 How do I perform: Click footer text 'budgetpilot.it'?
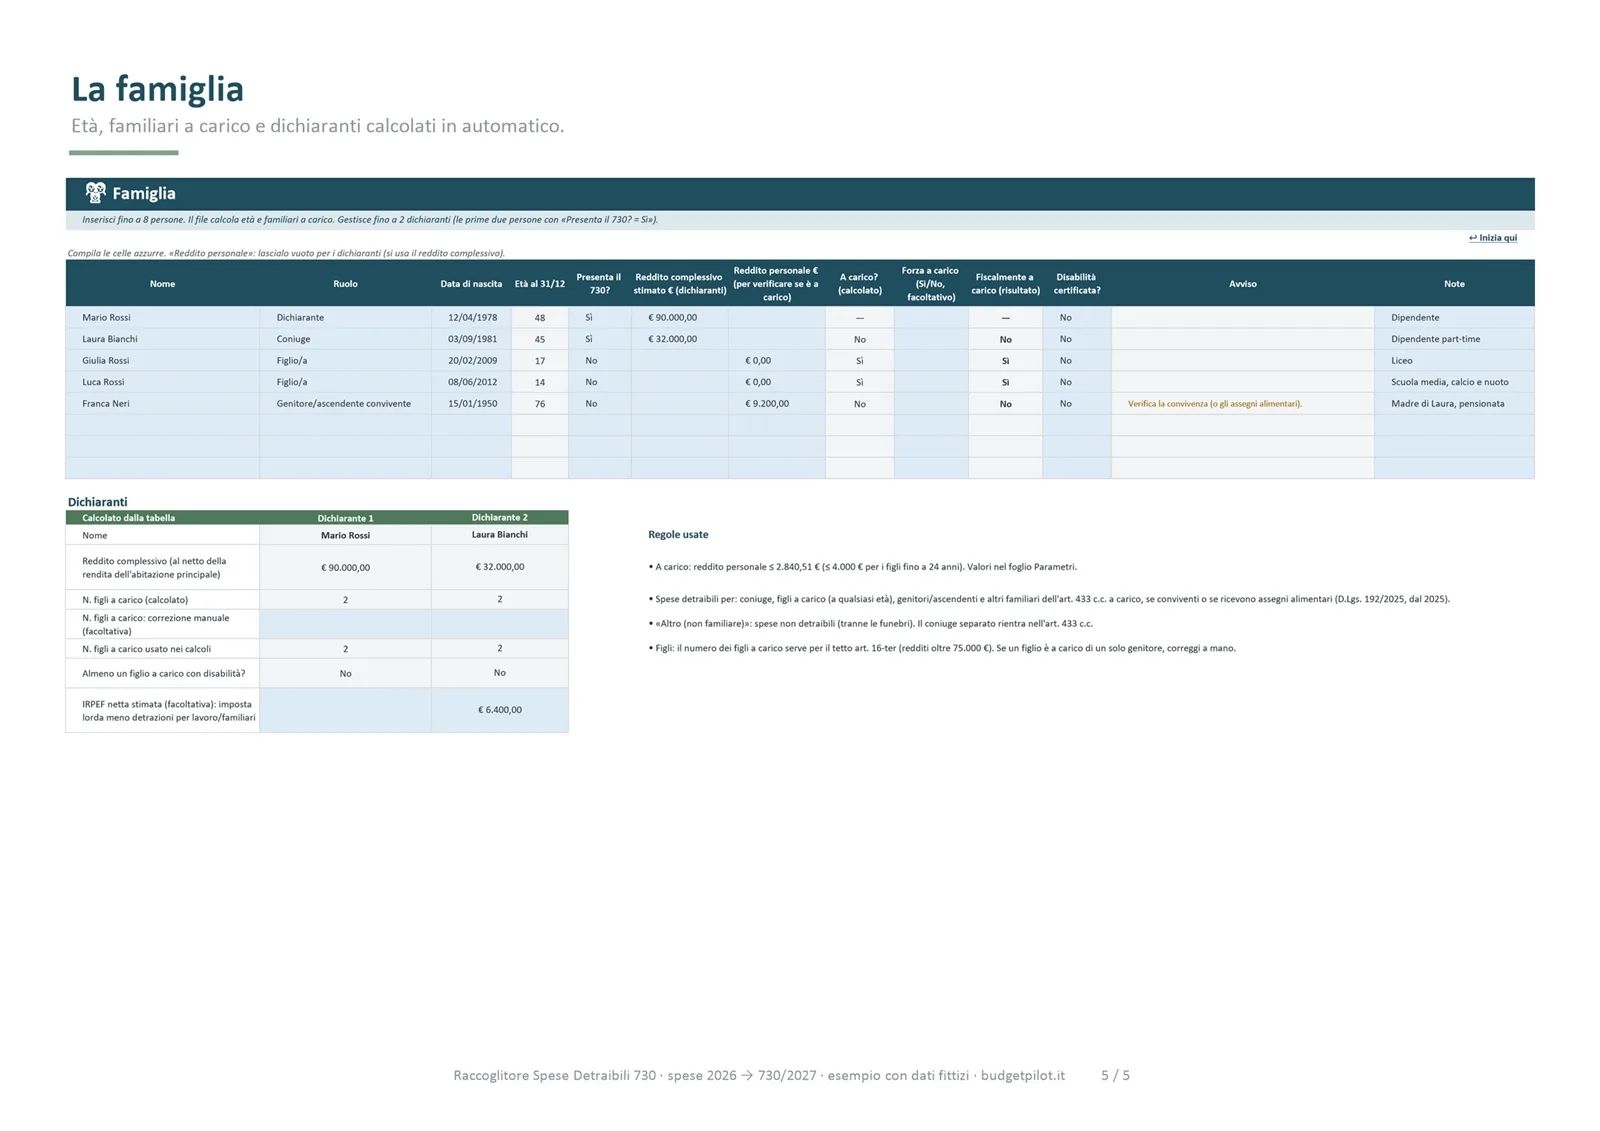tap(1023, 1076)
